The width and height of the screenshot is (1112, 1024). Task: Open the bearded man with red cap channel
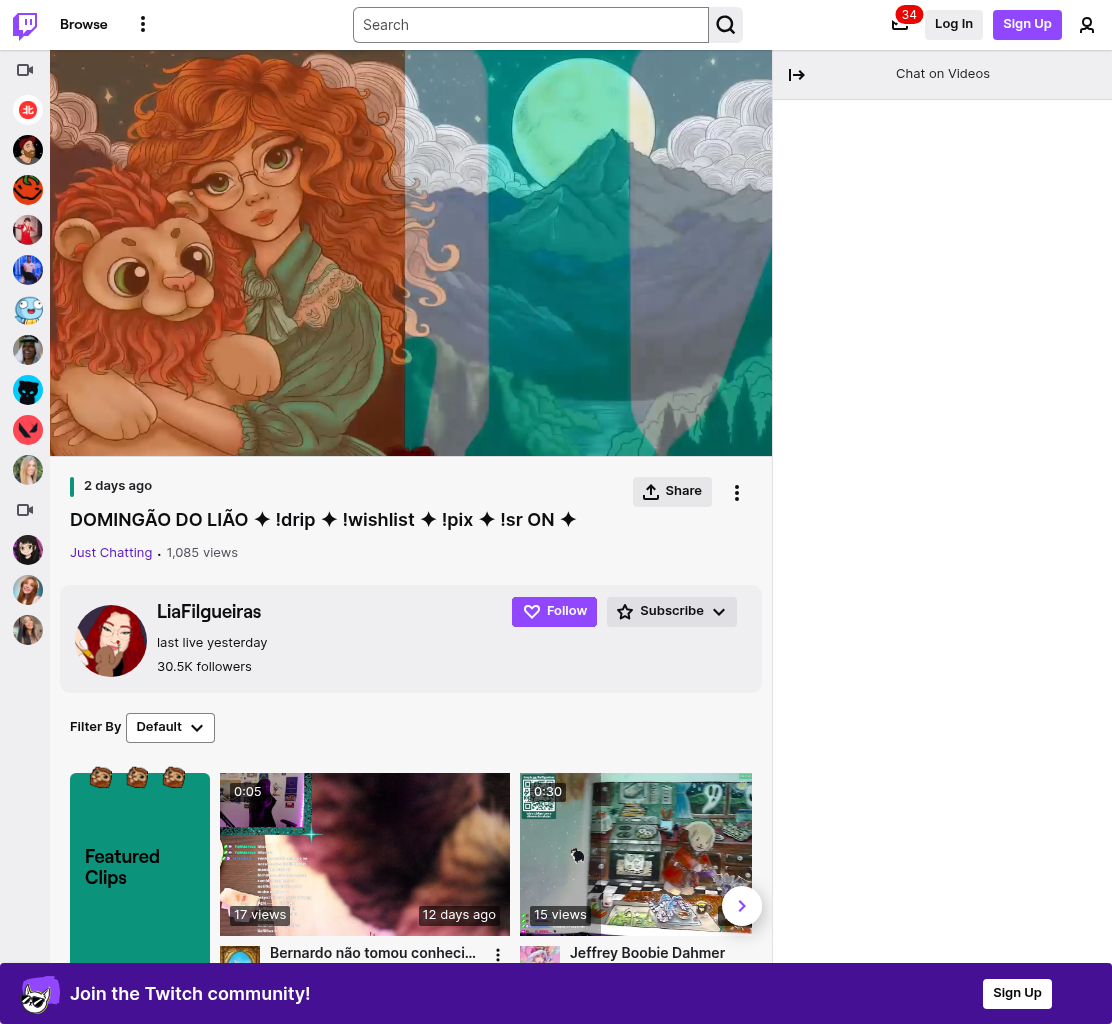(28, 150)
